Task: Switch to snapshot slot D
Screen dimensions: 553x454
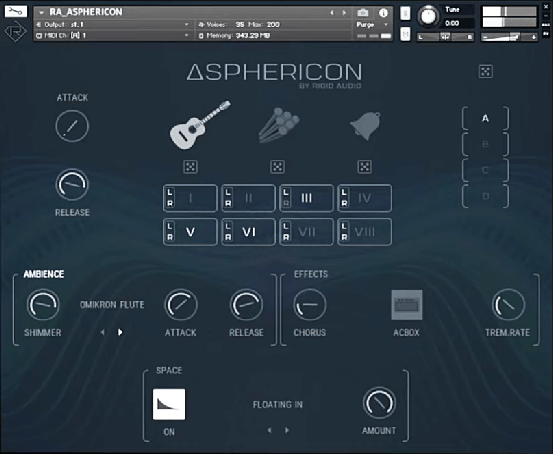Action: 485,196
